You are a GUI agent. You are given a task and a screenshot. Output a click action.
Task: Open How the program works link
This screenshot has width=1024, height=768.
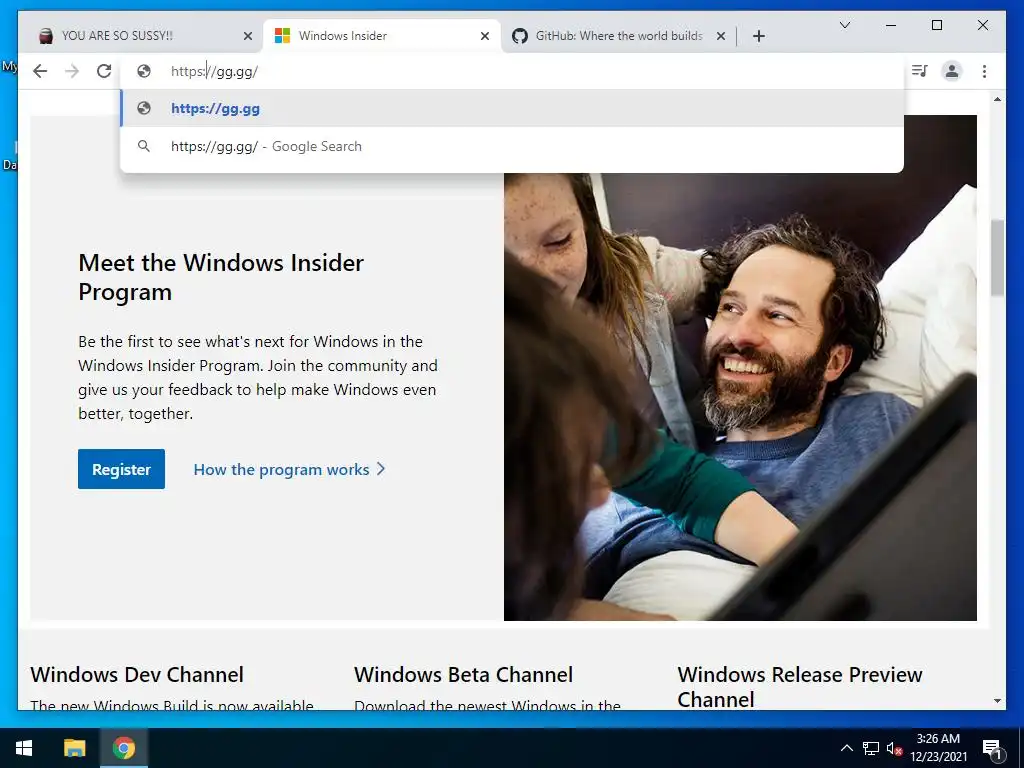(x=289, y=470)
